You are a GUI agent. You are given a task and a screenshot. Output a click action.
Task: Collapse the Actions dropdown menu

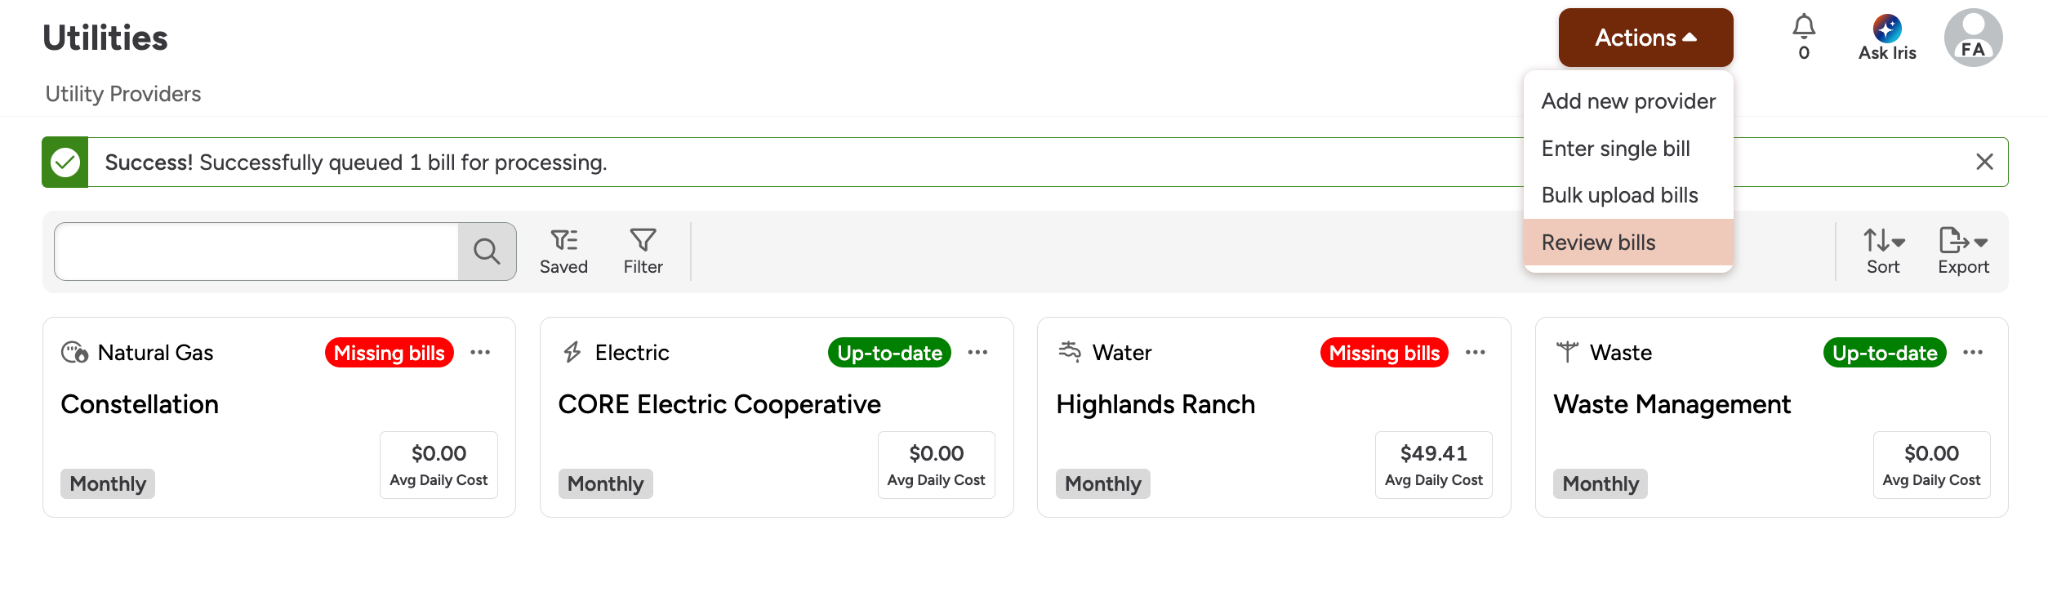1645,38
